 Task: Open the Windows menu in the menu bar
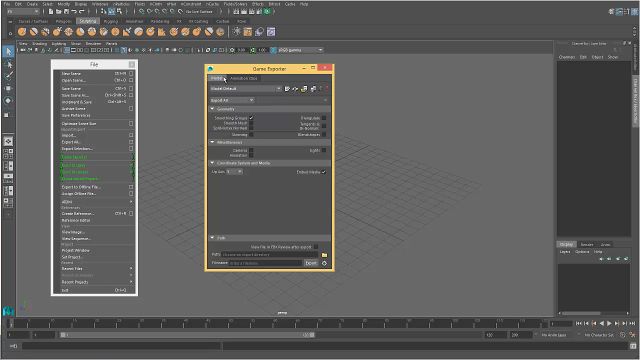(100, 4)
